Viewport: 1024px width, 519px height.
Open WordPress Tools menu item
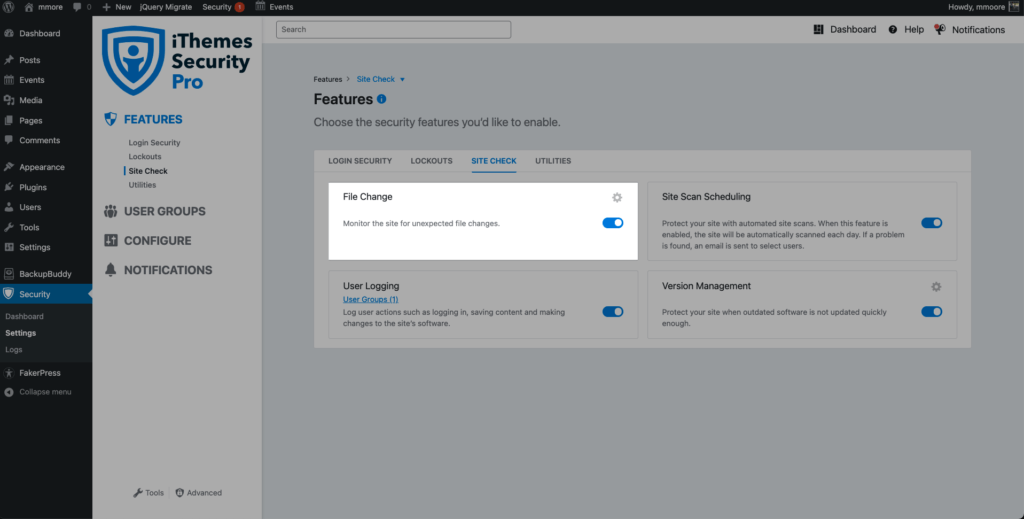coord(29,227)
